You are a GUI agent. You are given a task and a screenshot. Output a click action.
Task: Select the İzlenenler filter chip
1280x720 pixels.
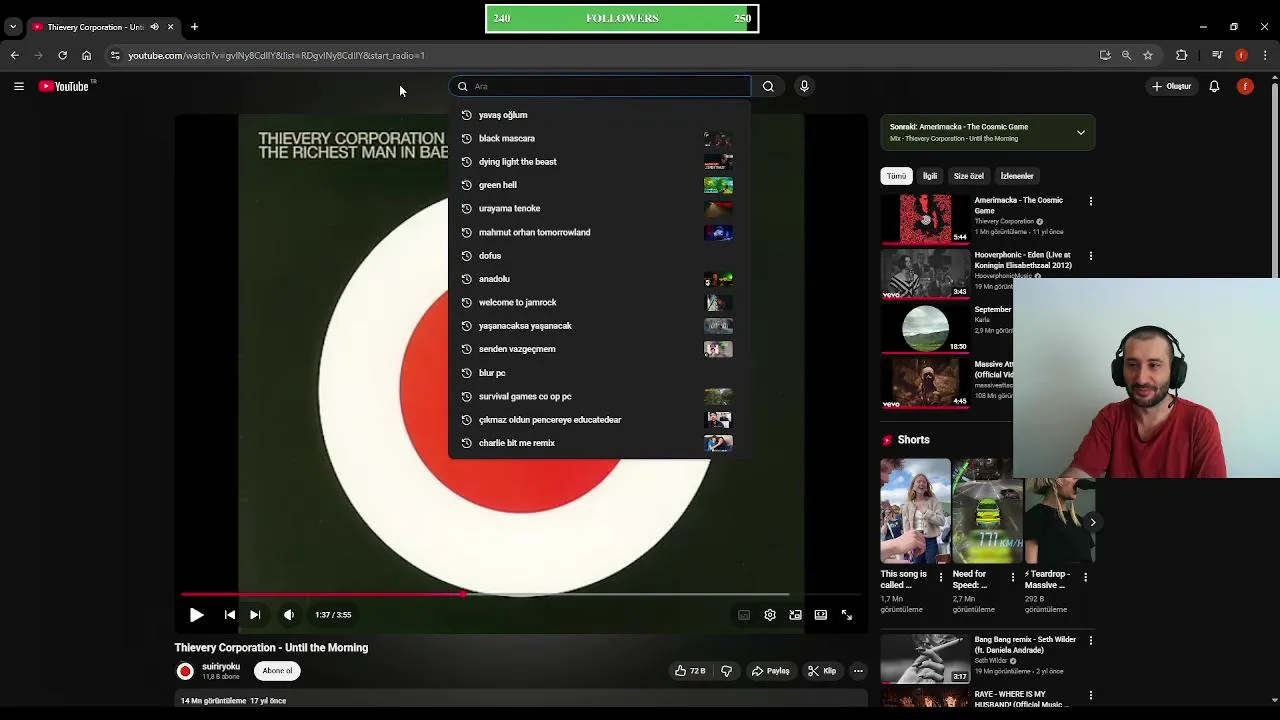pyautogui.click(x=1017, y=176)
